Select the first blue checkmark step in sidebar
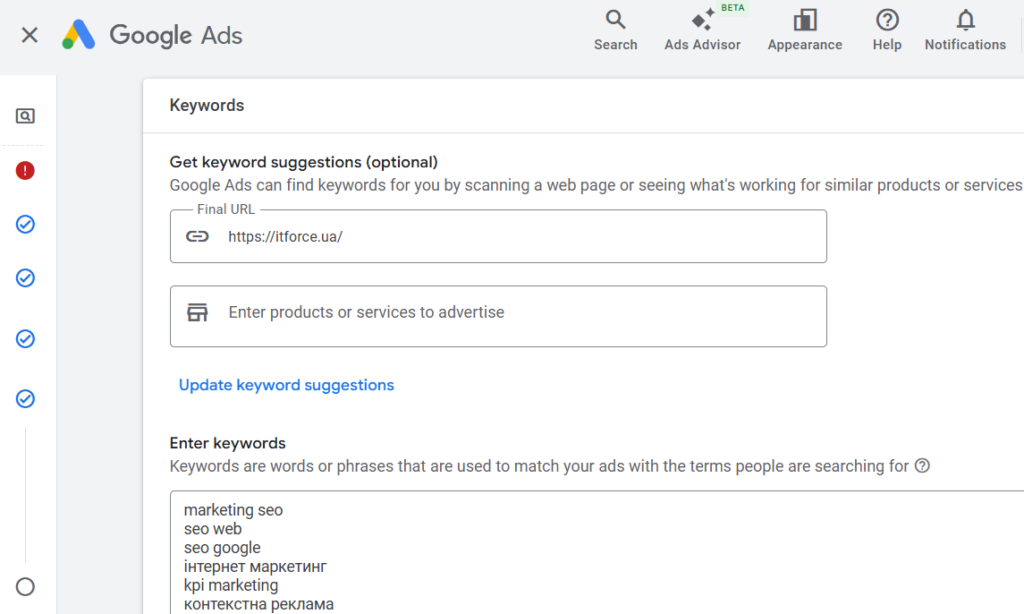The height and width of the screenshot is (614, 1024). 26,224
